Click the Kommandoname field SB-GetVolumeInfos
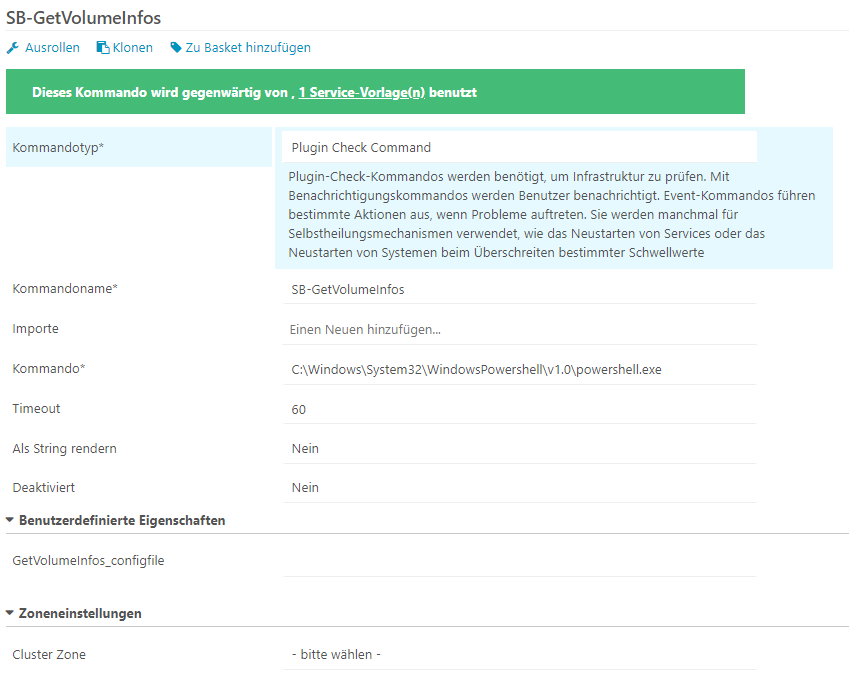849x689 pixels. pyautogui.click(x=519, y=289)
